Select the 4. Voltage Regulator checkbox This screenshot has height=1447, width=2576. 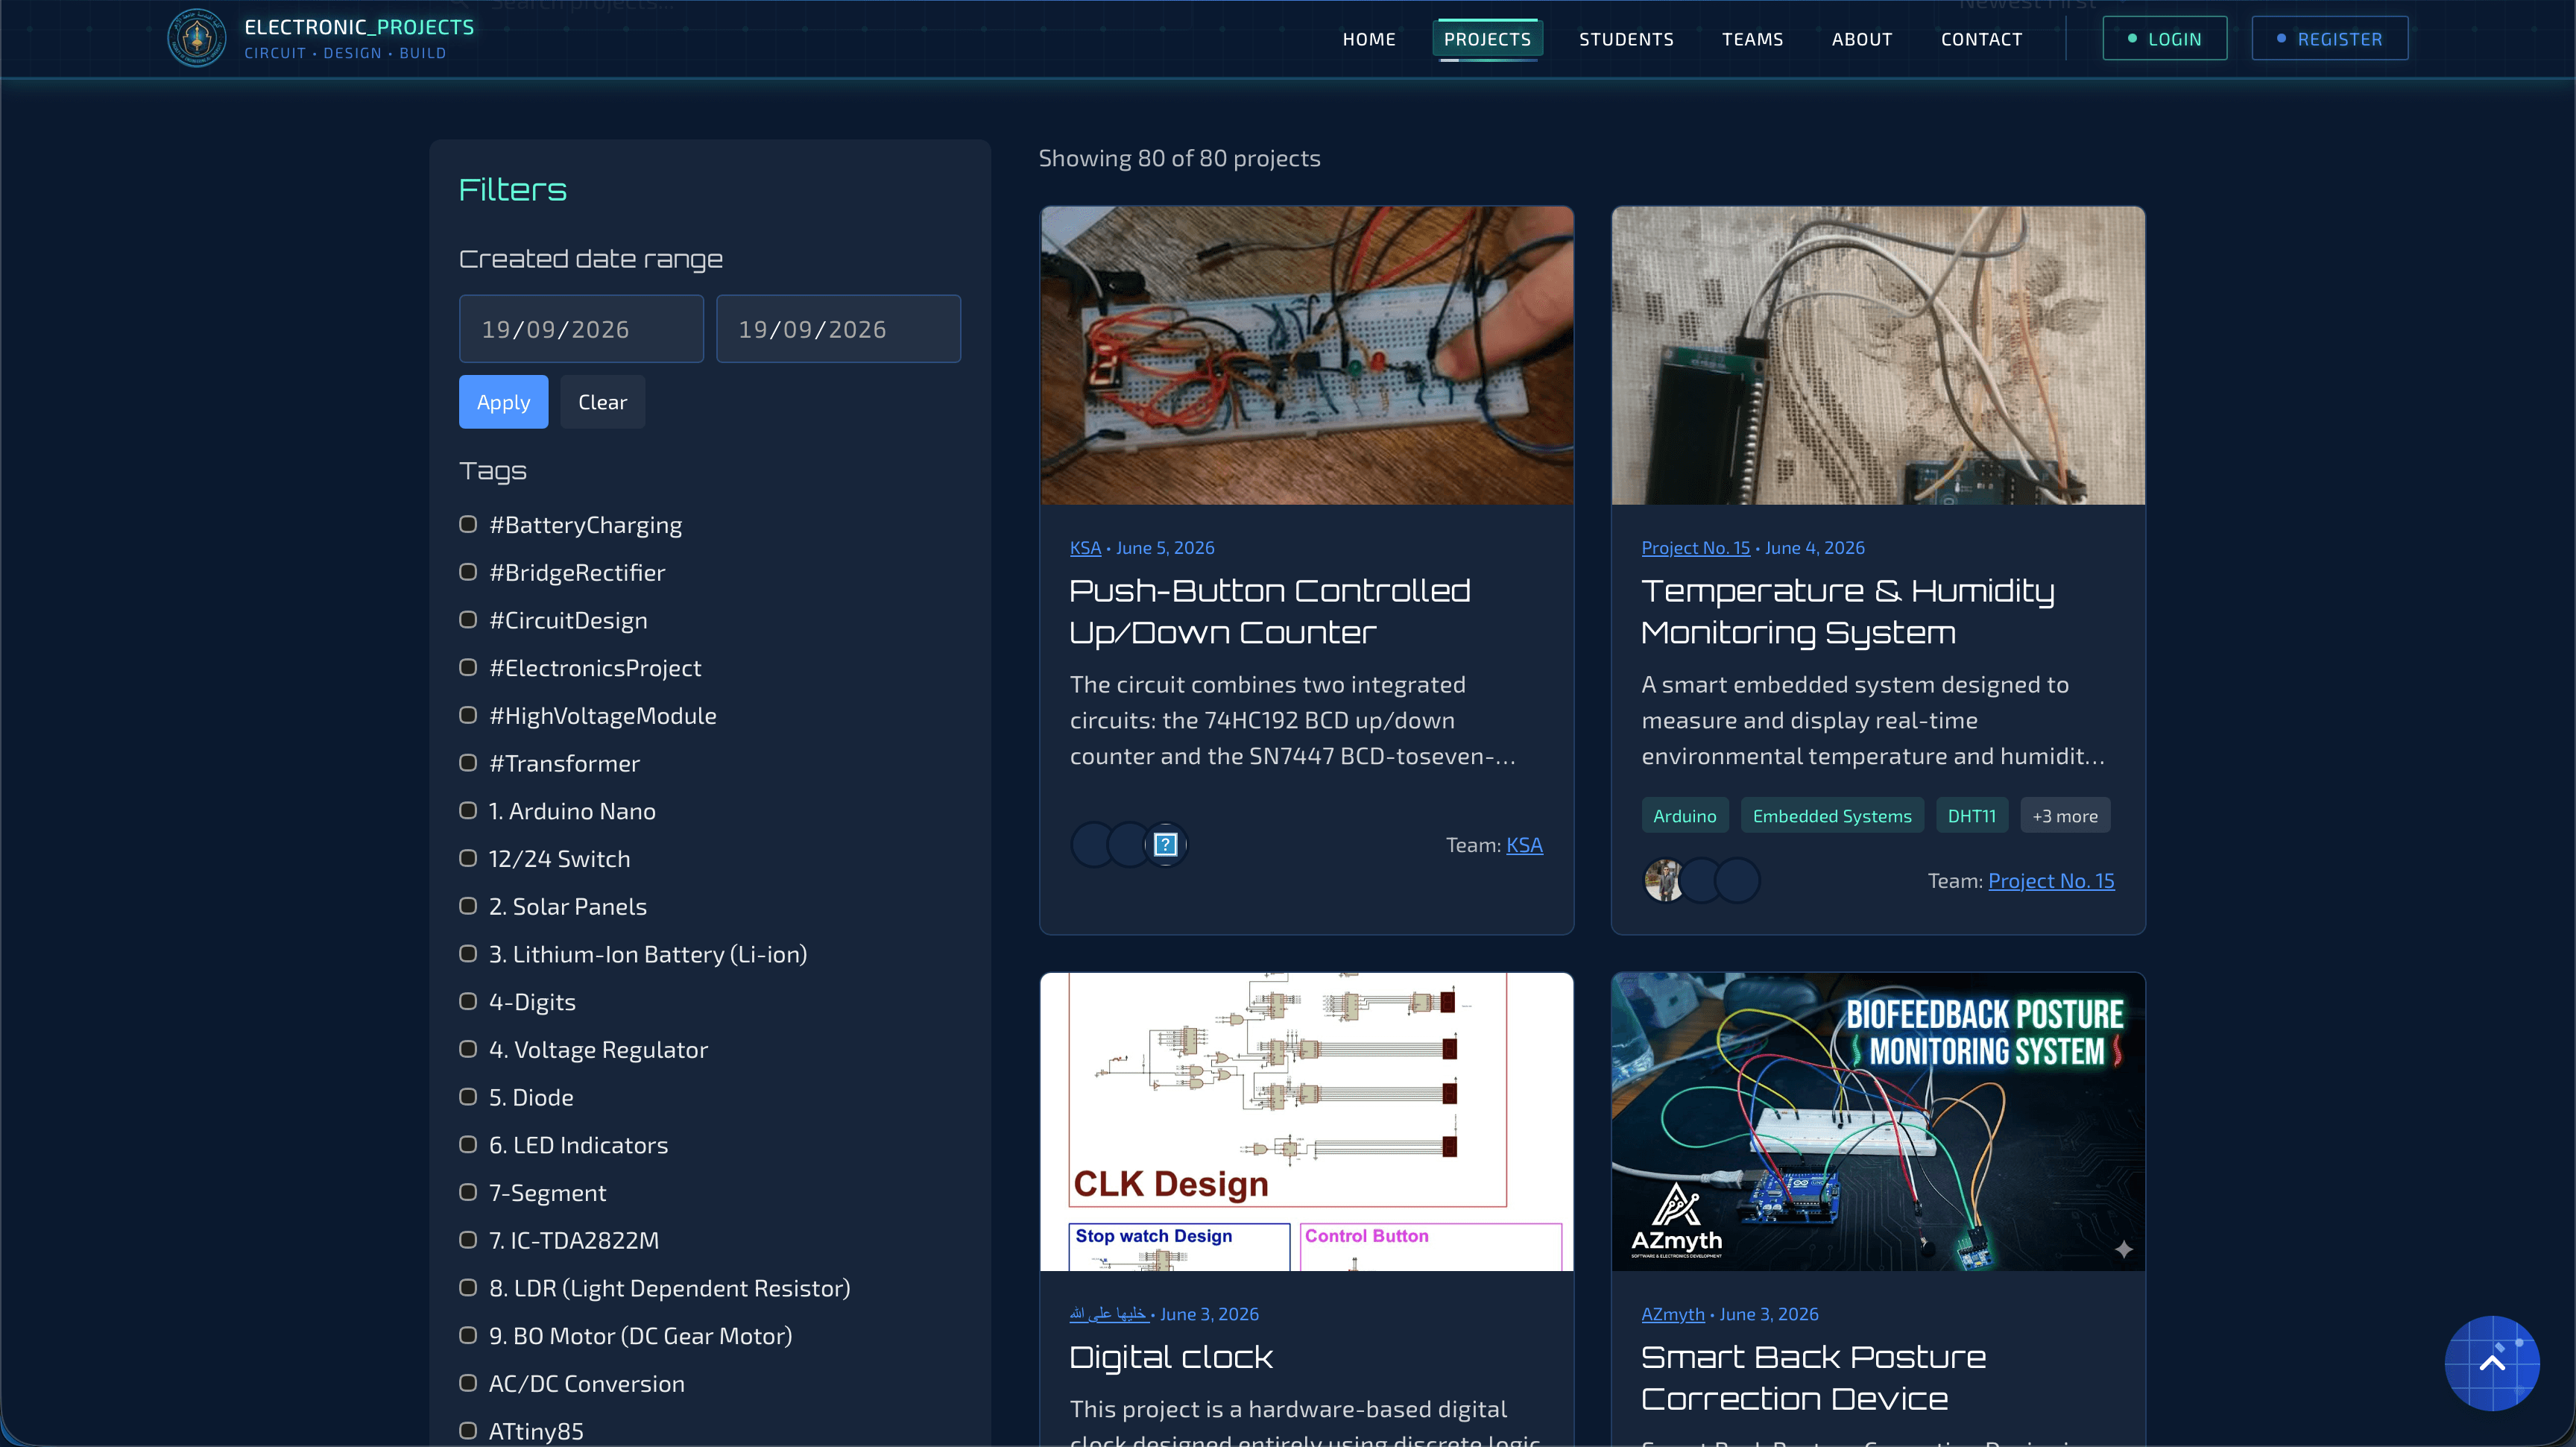point(467,1049)
